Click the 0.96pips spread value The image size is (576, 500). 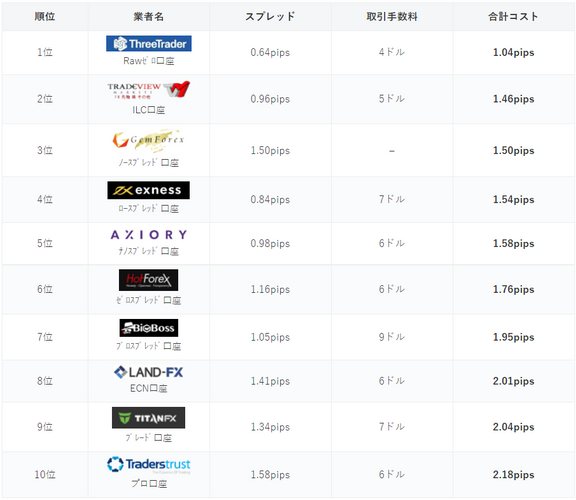pos(270,99)
